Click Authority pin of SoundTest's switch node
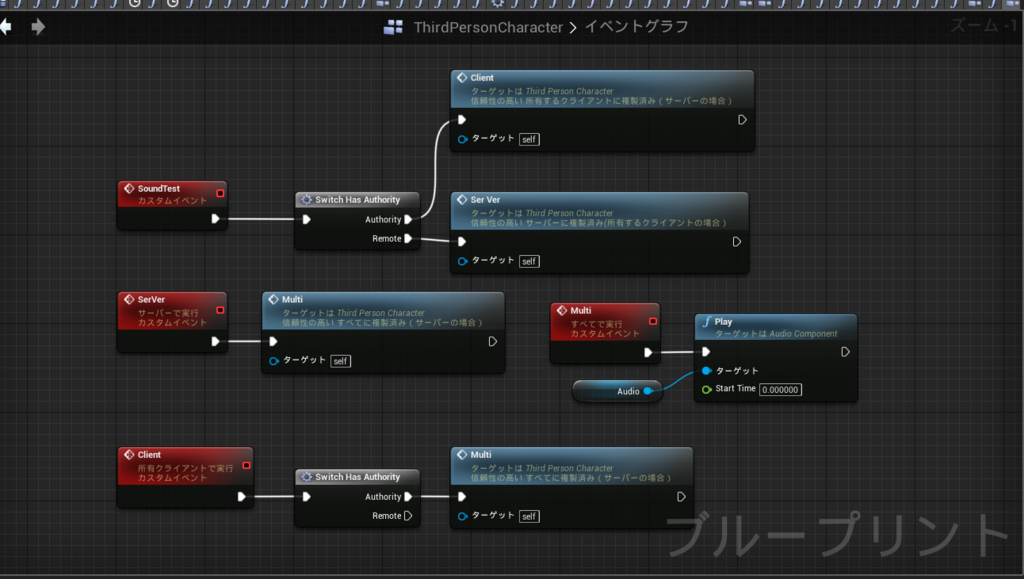Screen dimensions: 1024x579 pyautogui.click(x=408, y=219)
